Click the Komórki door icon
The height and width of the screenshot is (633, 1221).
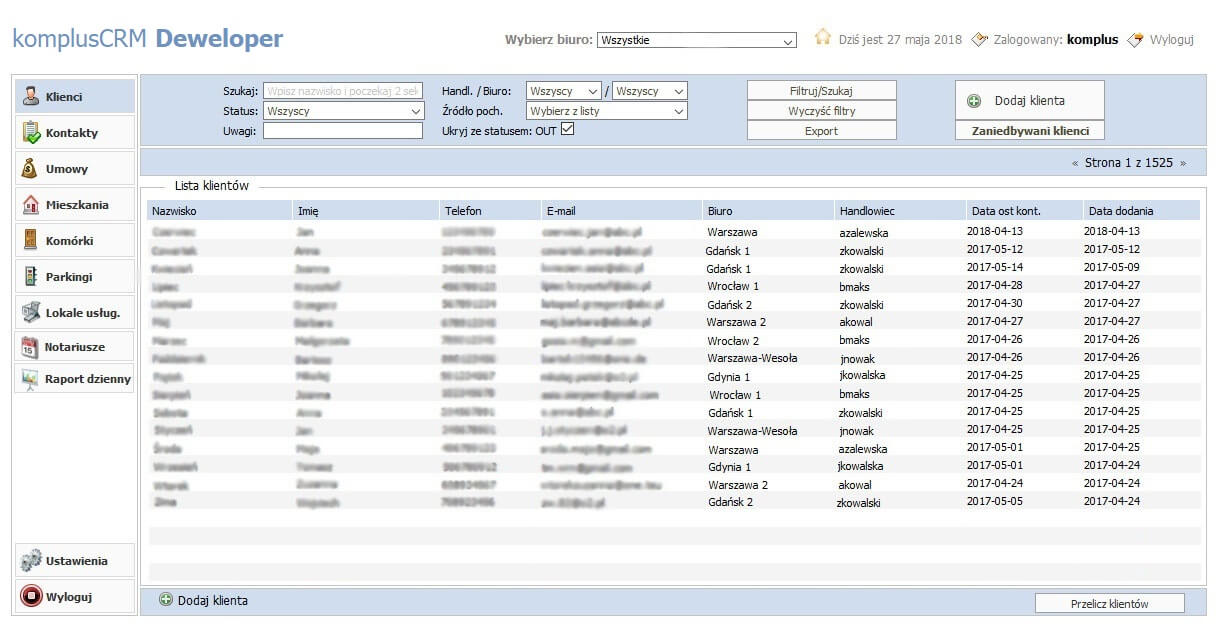point(31,241)
